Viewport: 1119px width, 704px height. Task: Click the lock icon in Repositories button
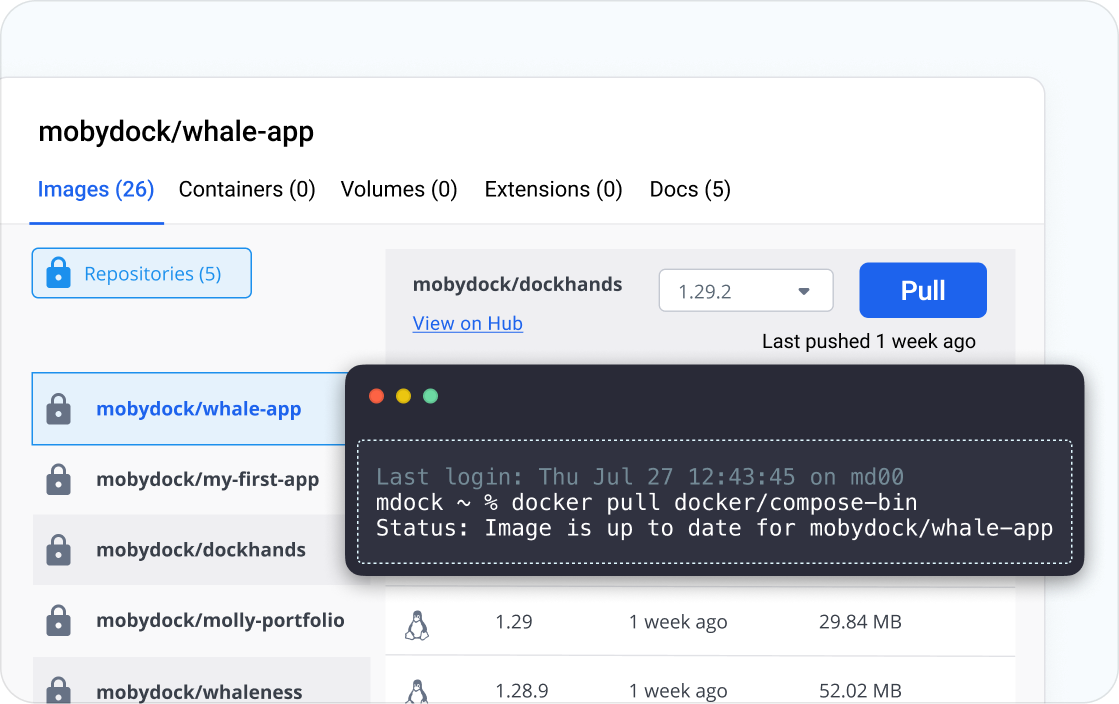59,274
